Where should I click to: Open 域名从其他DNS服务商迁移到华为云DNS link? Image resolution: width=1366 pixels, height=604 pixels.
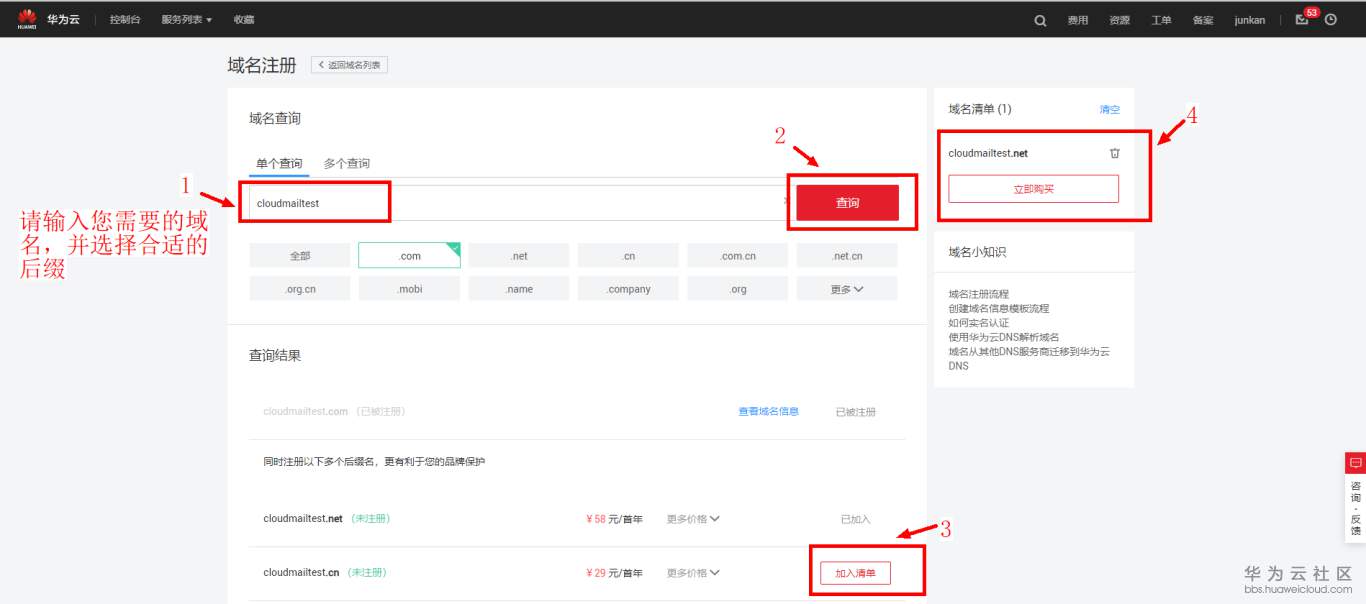1029,358
